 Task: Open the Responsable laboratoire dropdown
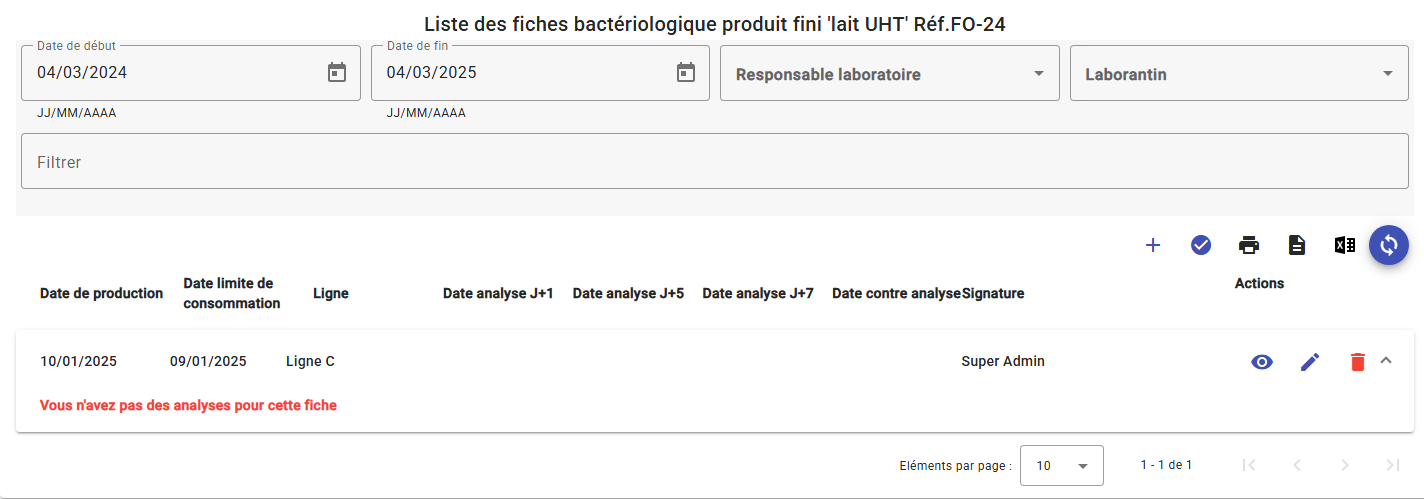point(890,73)
